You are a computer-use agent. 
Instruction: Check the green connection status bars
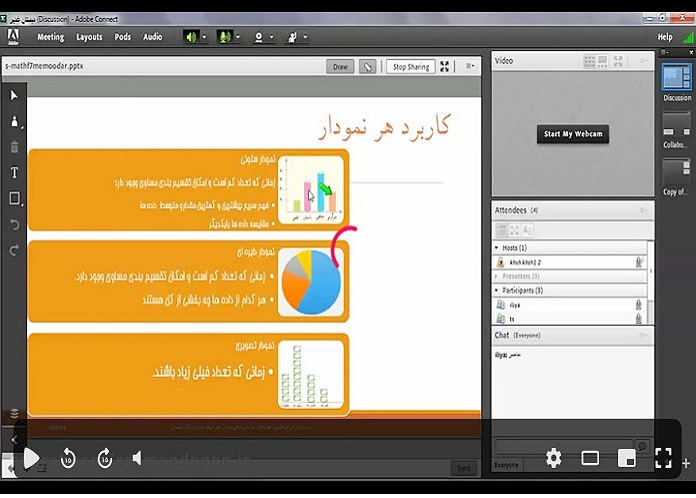688,37
